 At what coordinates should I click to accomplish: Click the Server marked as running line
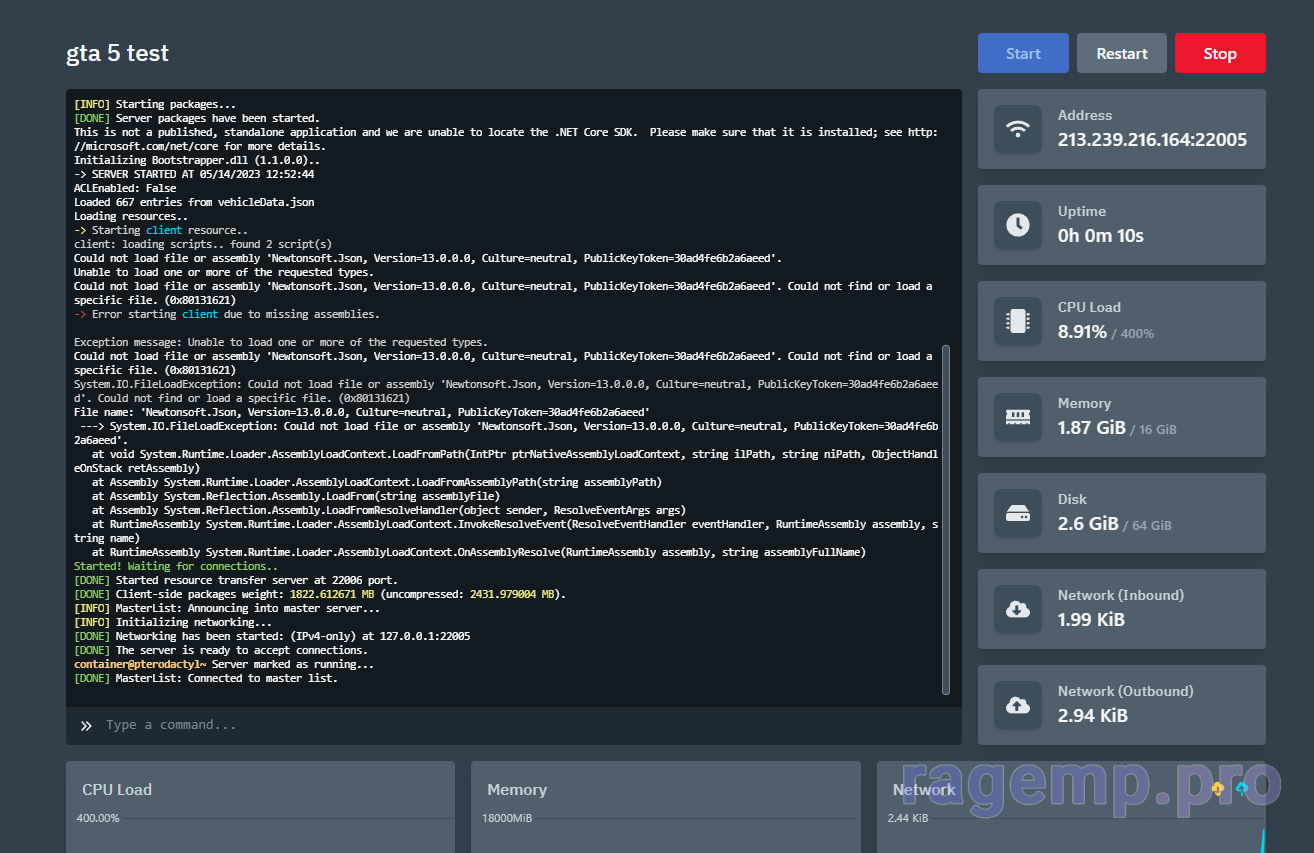pyautogui.click(x=224, y=664)
